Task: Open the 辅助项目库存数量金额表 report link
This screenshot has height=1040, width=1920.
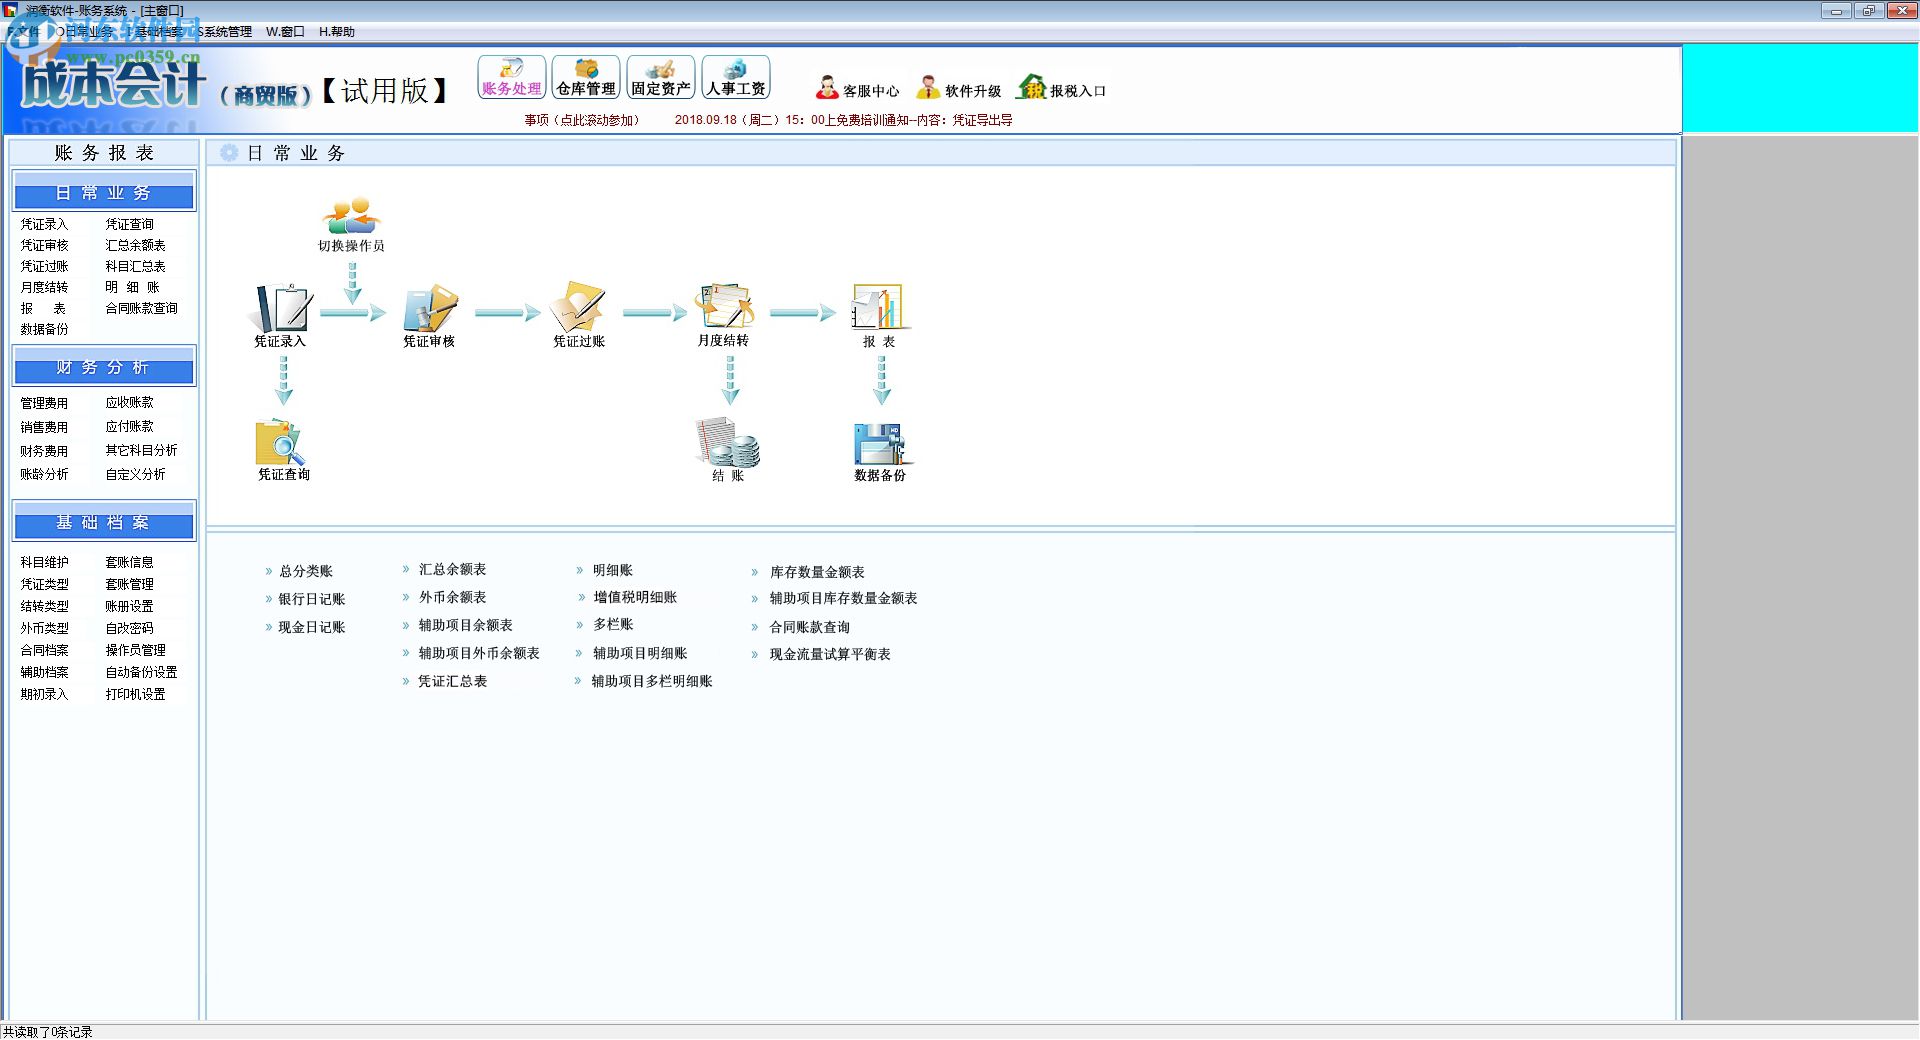Action: (843, 598)
